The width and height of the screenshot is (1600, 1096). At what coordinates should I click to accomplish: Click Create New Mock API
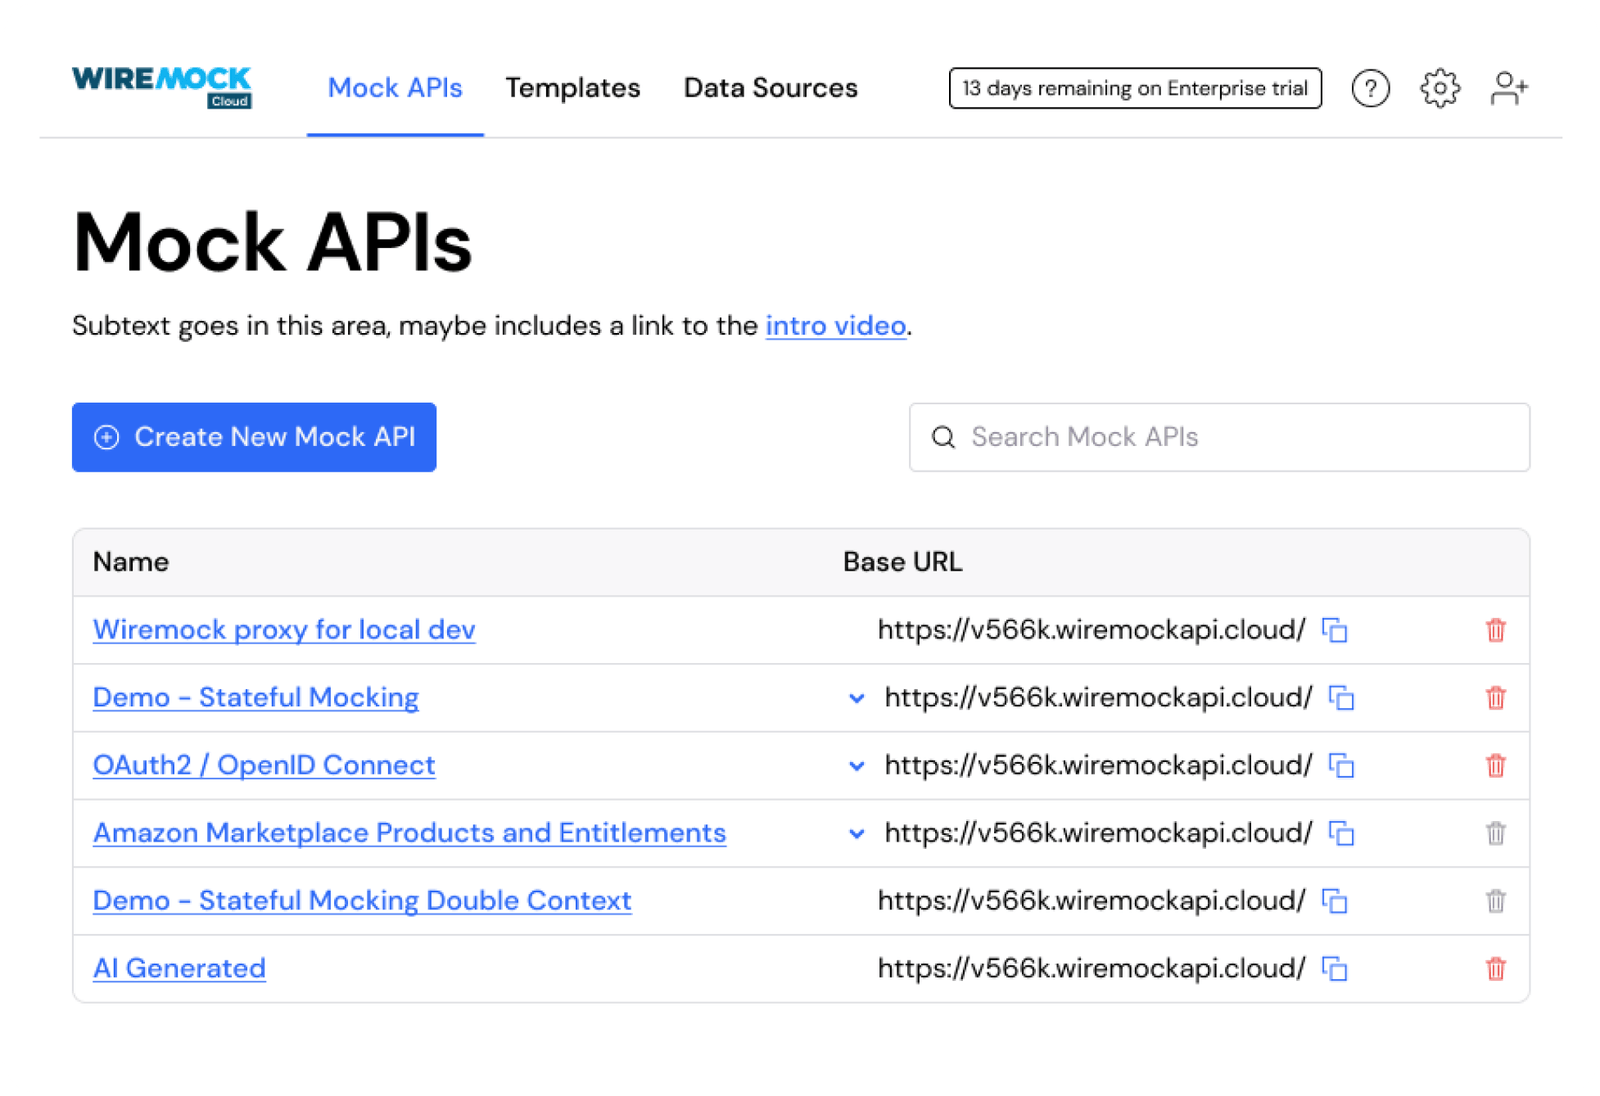[254, 437]
